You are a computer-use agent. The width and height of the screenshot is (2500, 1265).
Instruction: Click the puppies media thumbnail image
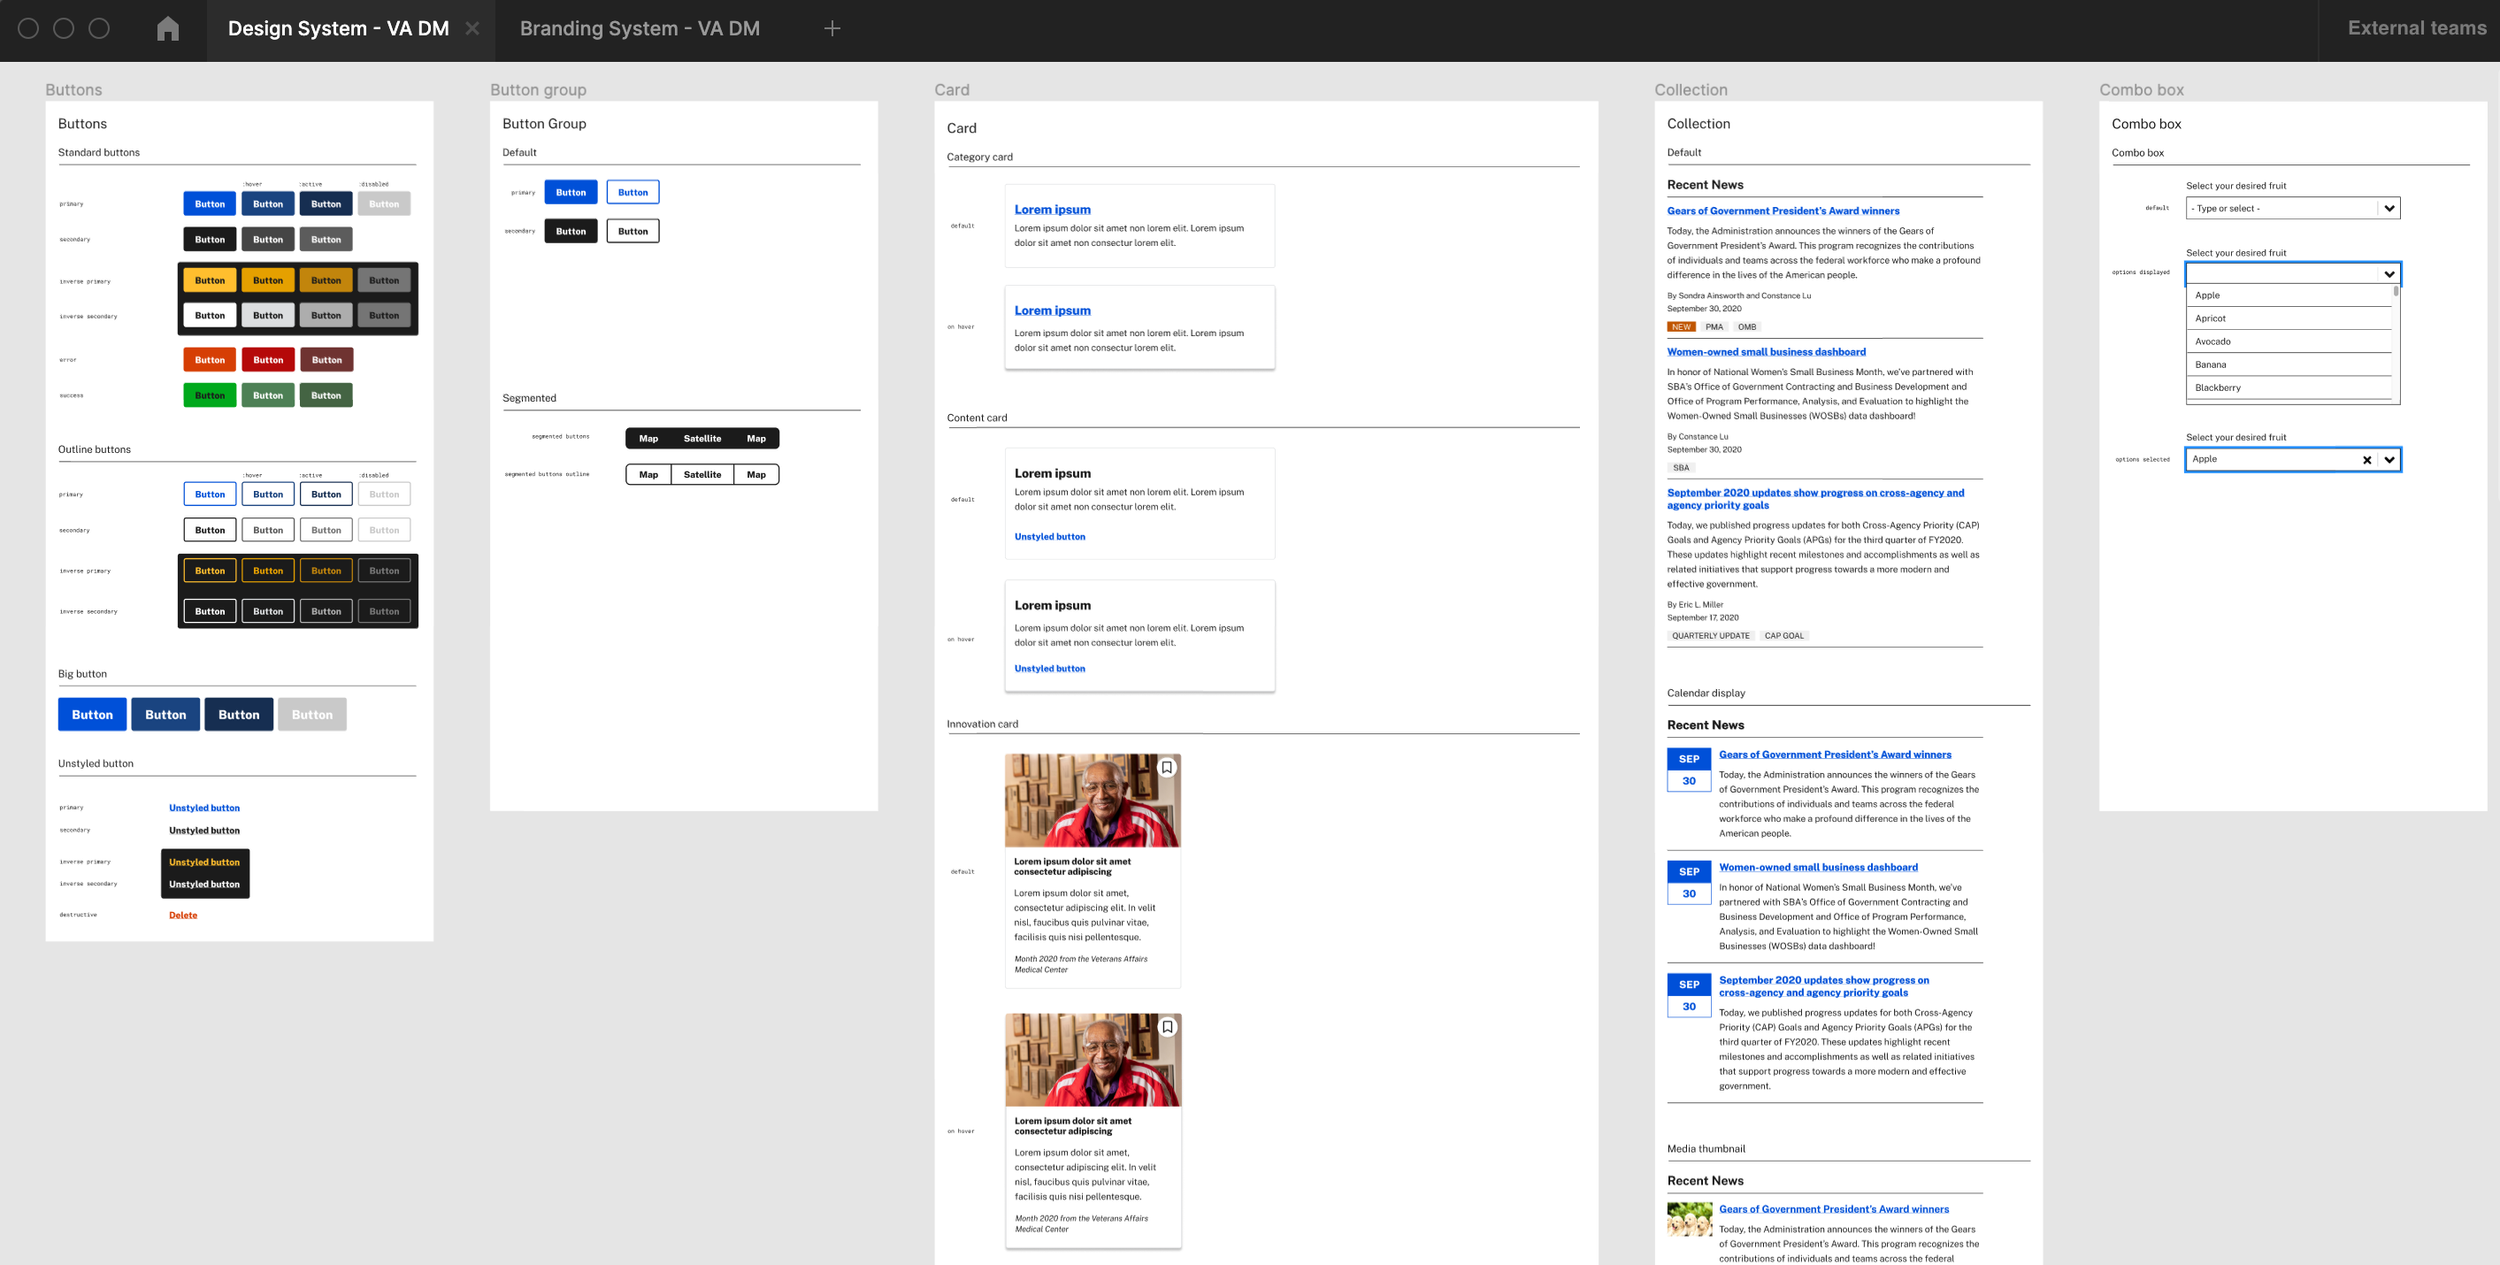click(x=1689, y=1219)
